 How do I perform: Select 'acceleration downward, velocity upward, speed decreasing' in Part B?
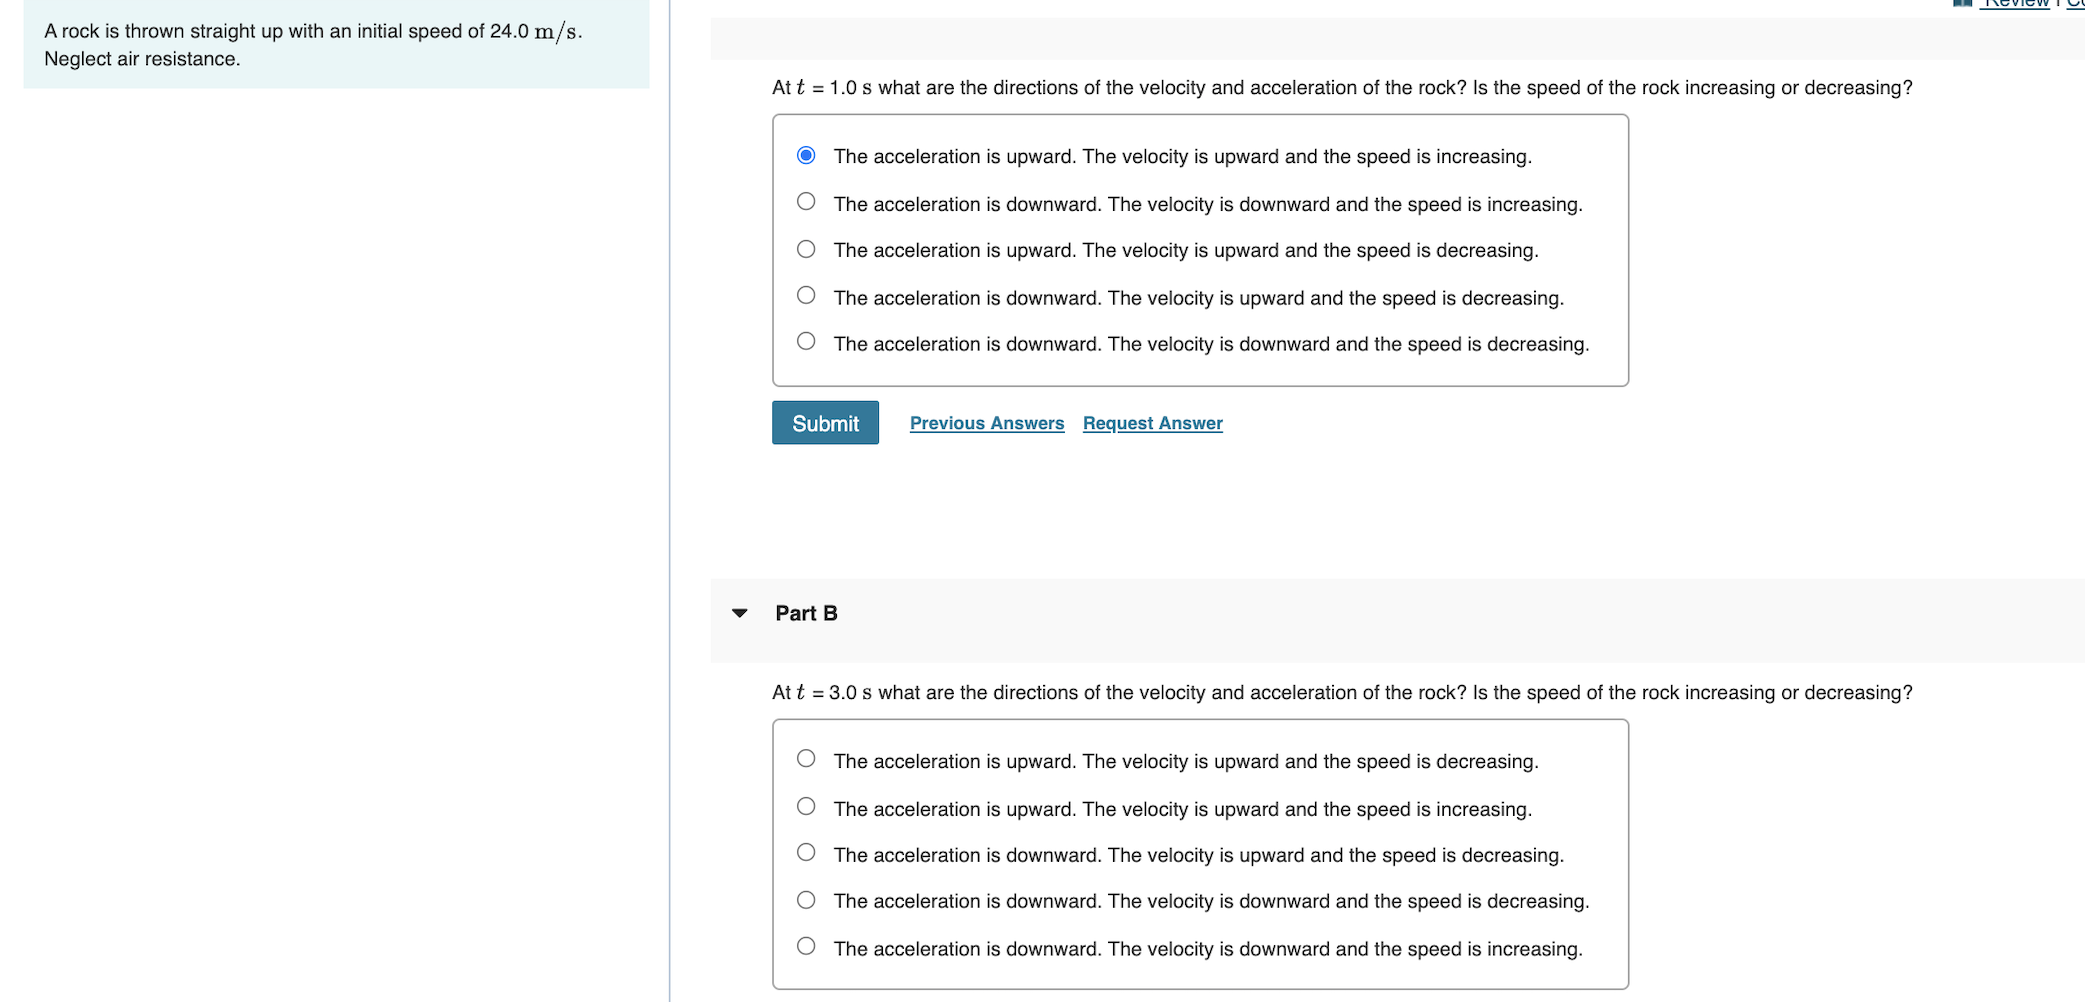805,851
